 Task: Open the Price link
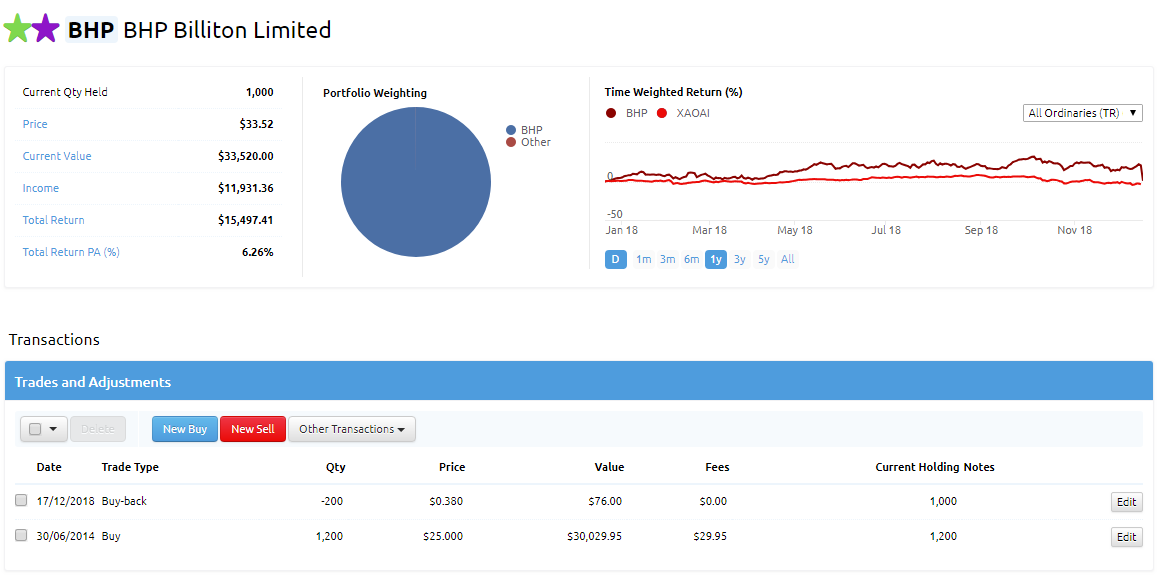[x=35, y=124]
